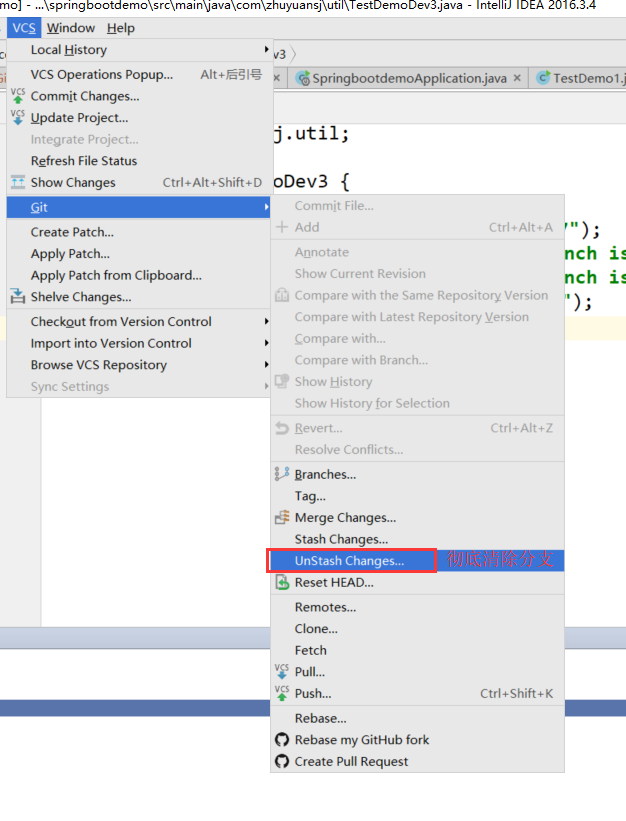Select Apply Patch... entry
Screen dimensions: 626x821
click(139, 254)
